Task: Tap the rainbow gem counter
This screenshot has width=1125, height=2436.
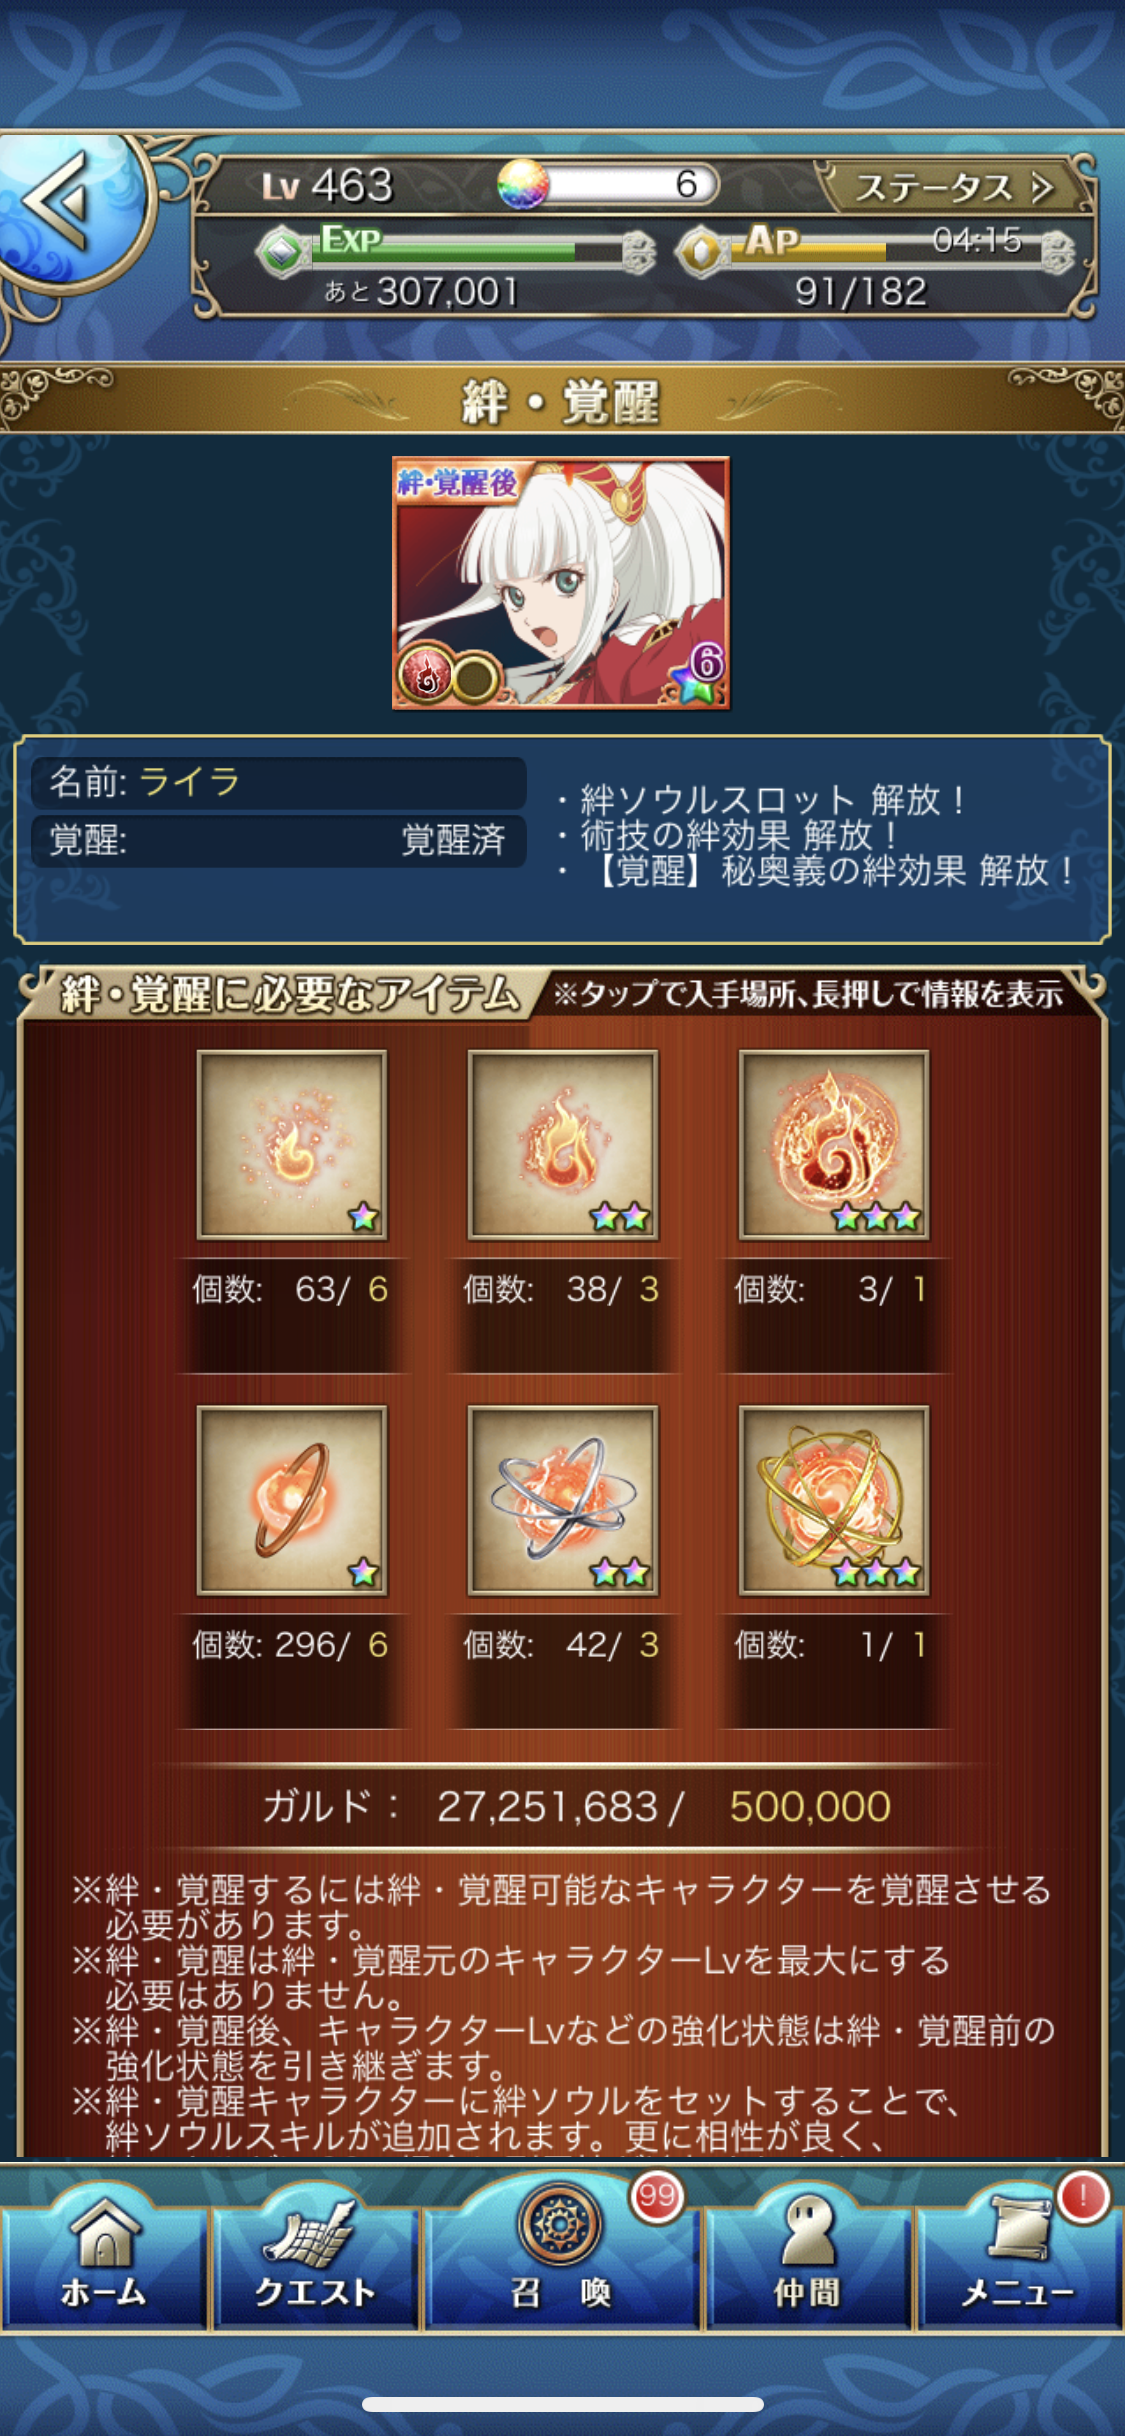Action: (x=609, y=184)
